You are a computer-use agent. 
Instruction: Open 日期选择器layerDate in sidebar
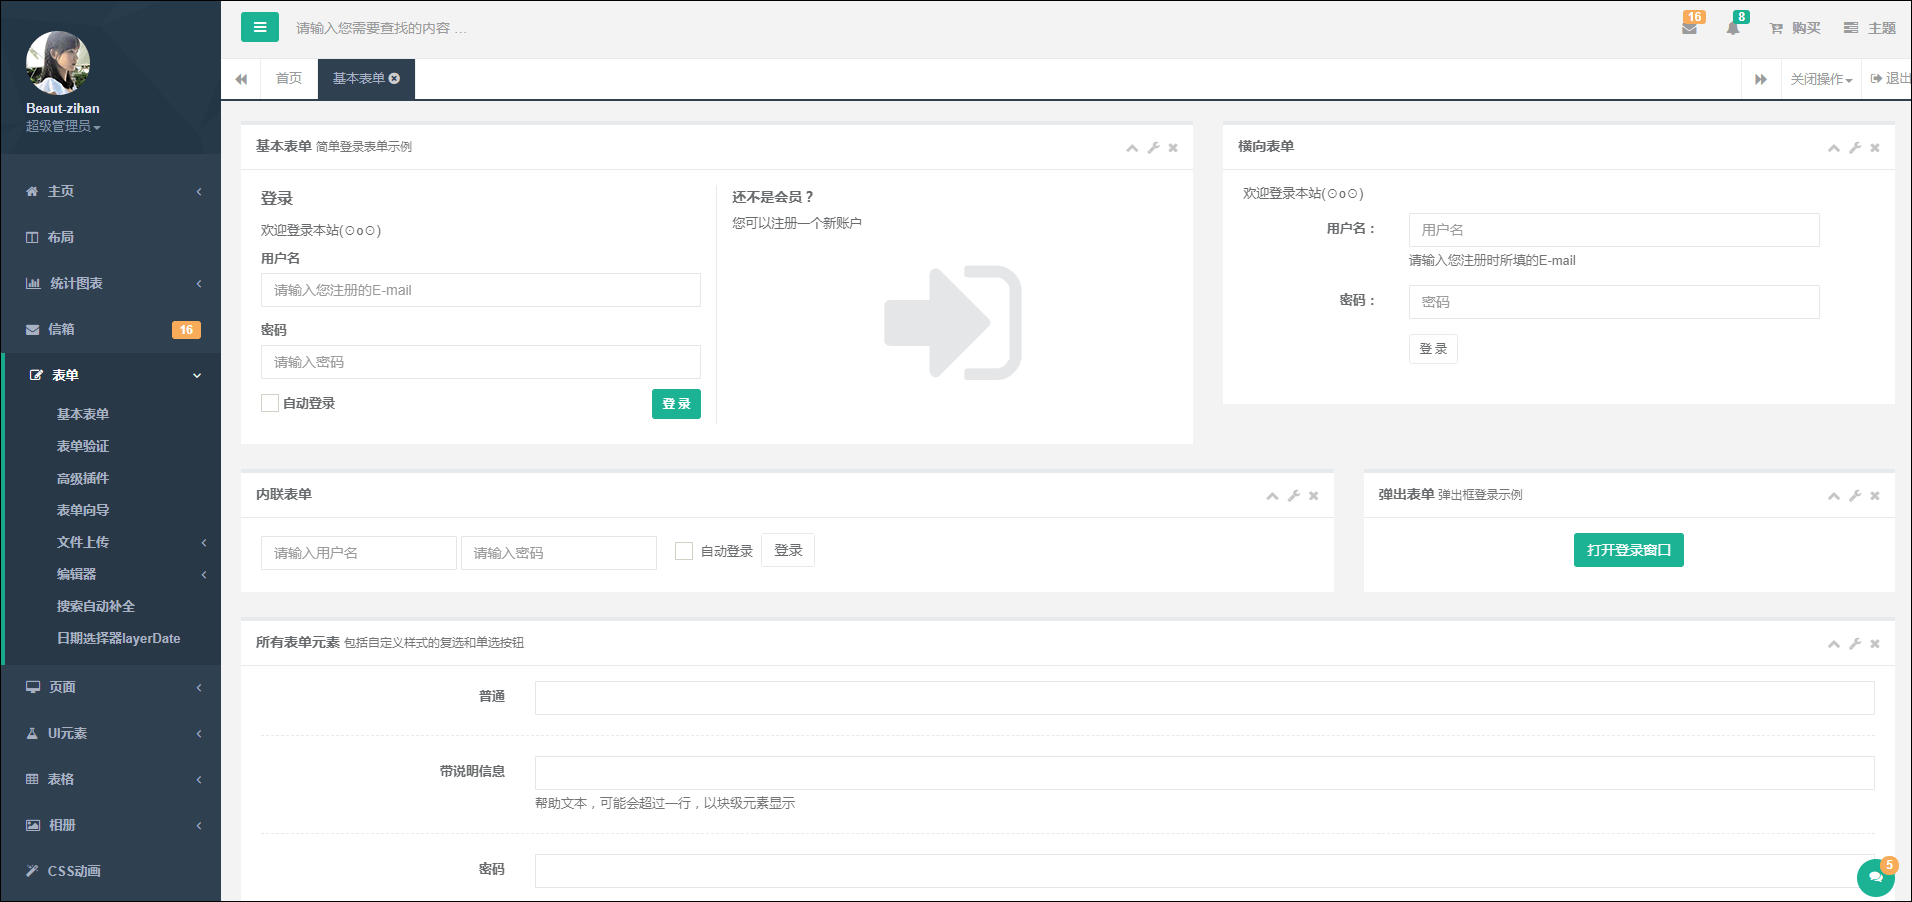pyautogui.click(x=119, y=638)
